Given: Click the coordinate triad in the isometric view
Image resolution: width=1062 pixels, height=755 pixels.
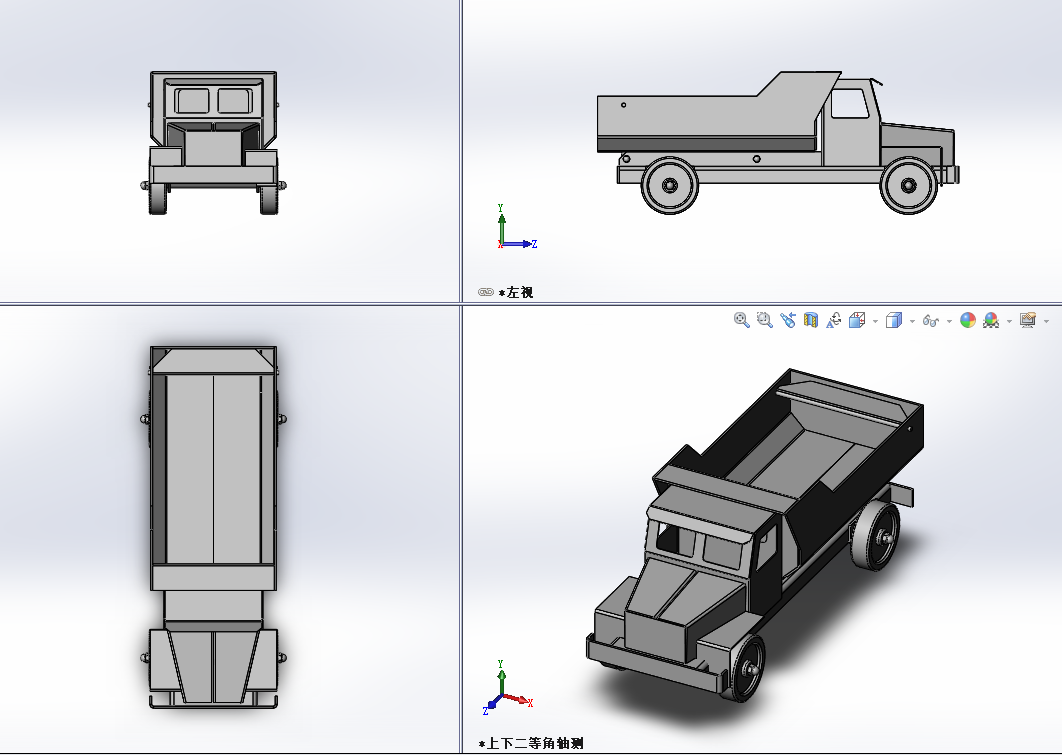Looking at the screenshot, I should click(508, 687).
